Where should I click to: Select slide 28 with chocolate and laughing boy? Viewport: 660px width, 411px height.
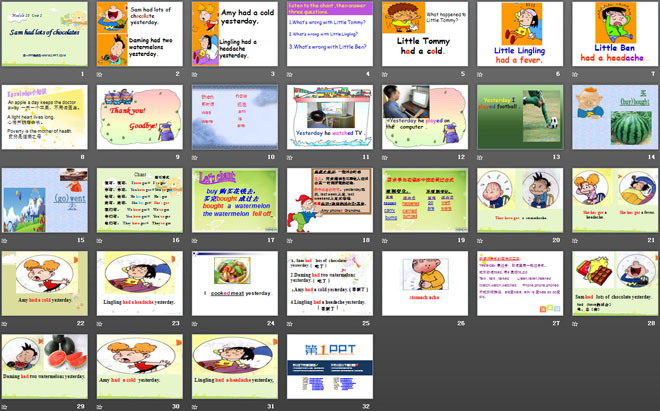[x=615, y=283]
